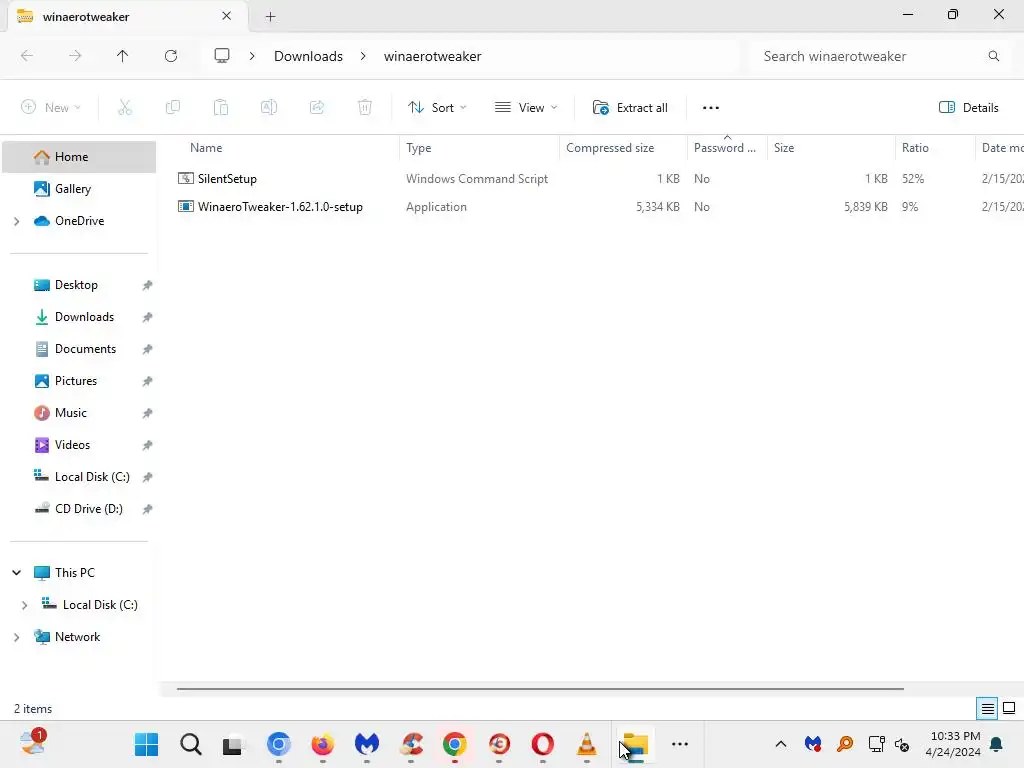Select the SilentSetup file
Viewport: 1024px width, 768px height.
(227, 178)
